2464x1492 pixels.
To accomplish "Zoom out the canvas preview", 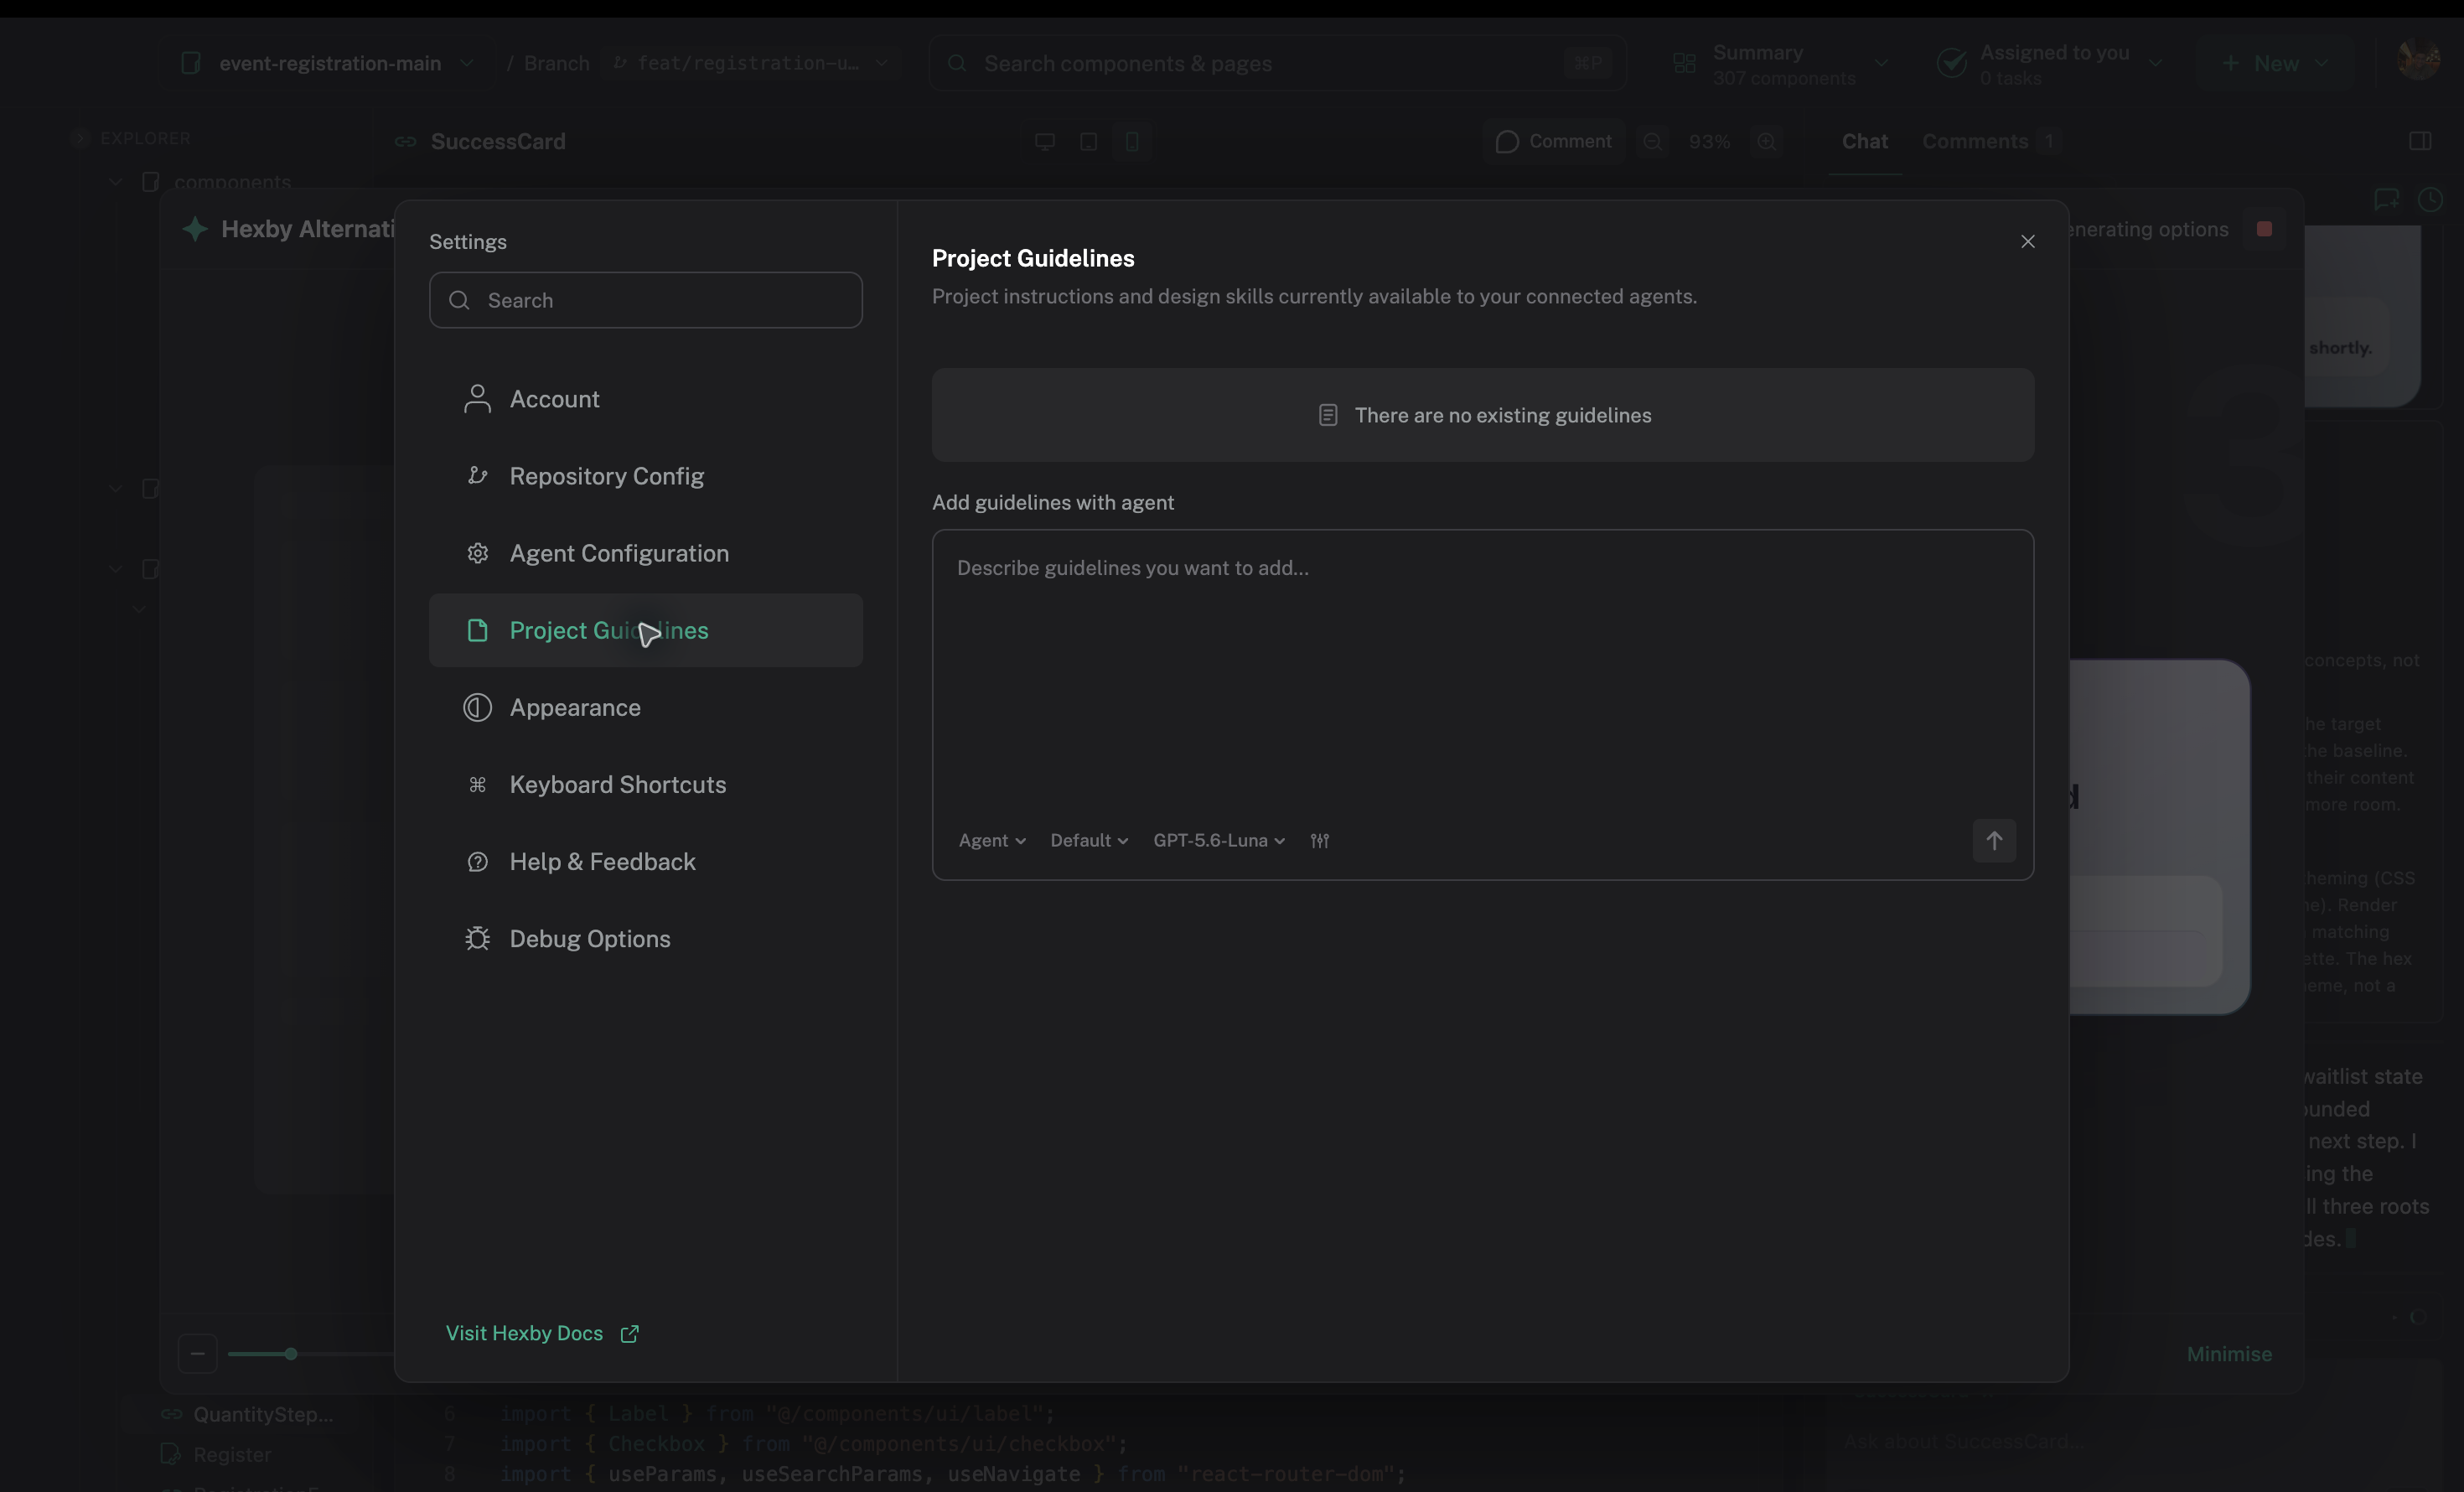I will tap(1652, 141).
